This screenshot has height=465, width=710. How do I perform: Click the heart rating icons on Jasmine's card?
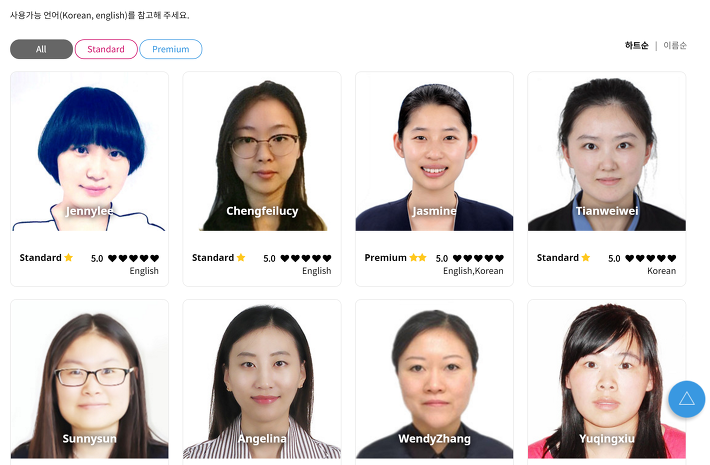[x=478, y=258]
